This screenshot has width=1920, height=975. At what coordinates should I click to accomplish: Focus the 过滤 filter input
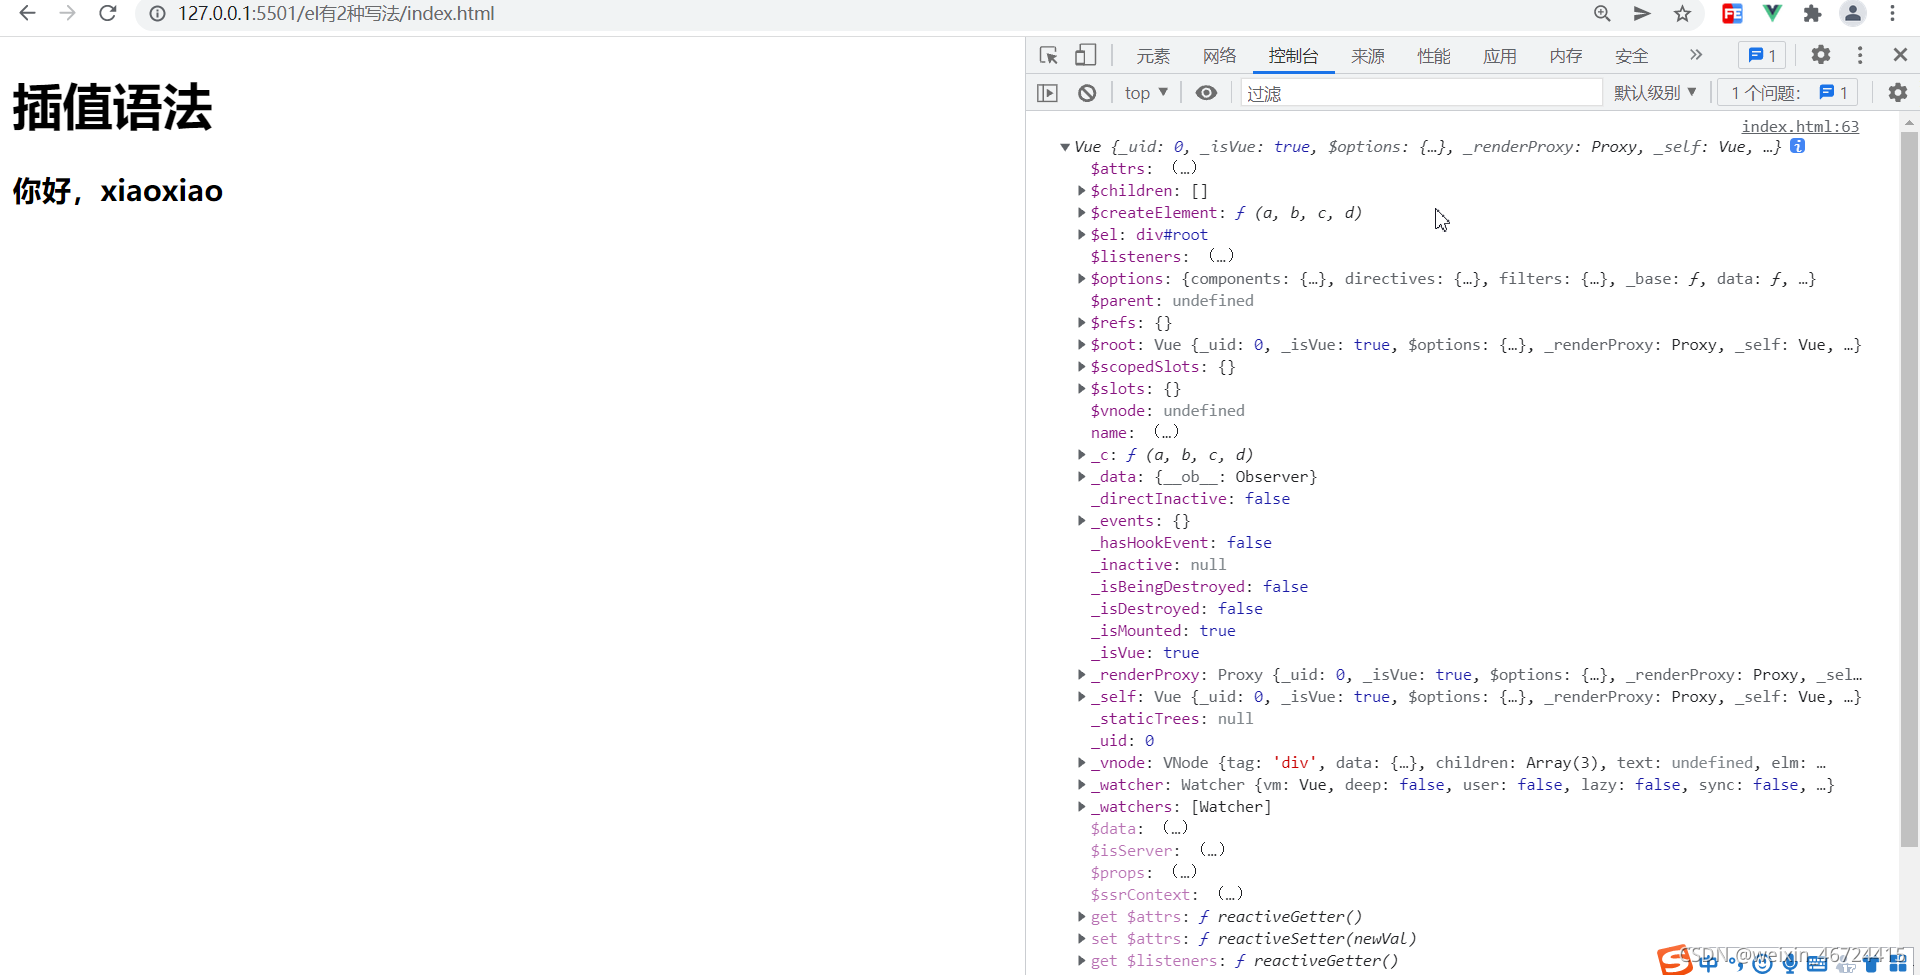[x=1421, y=93]
